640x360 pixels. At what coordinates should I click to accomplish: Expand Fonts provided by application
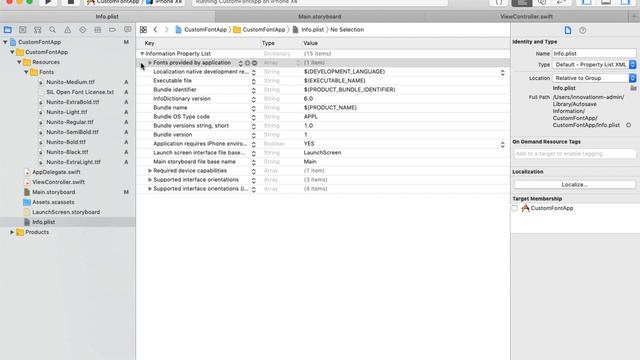pyautogui.click(x=150, y=63)
